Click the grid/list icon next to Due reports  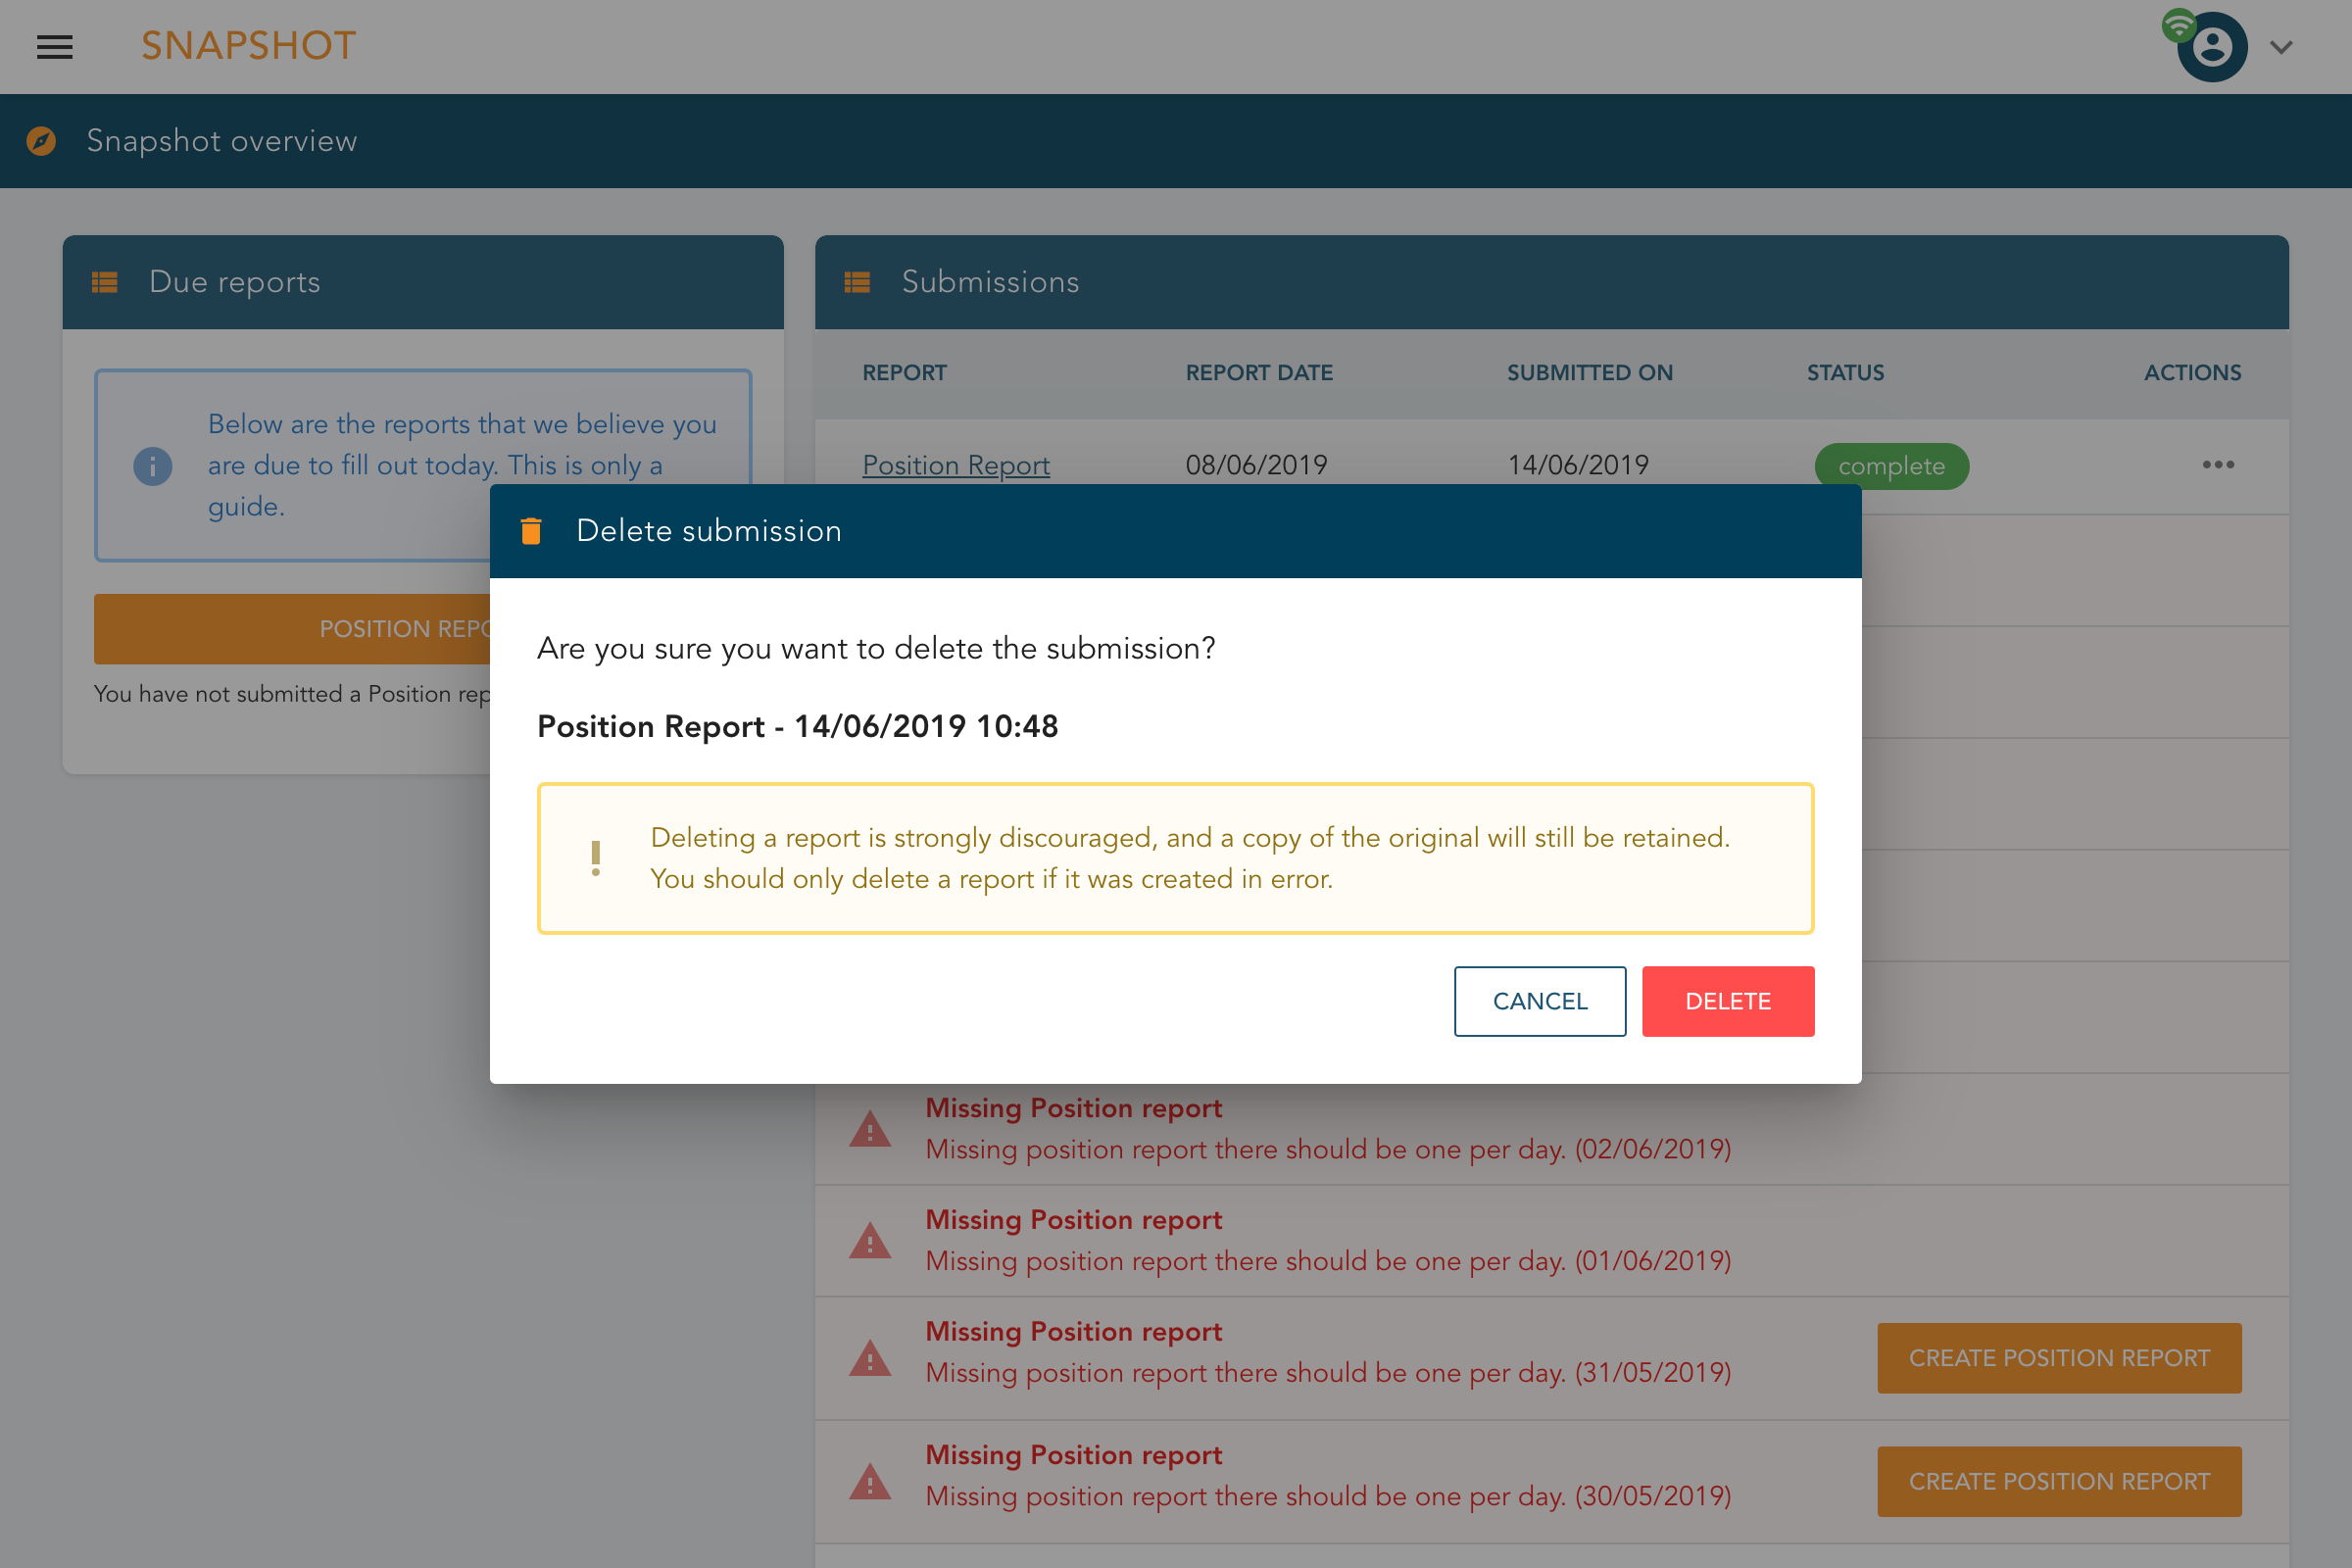tap(103, 283)
